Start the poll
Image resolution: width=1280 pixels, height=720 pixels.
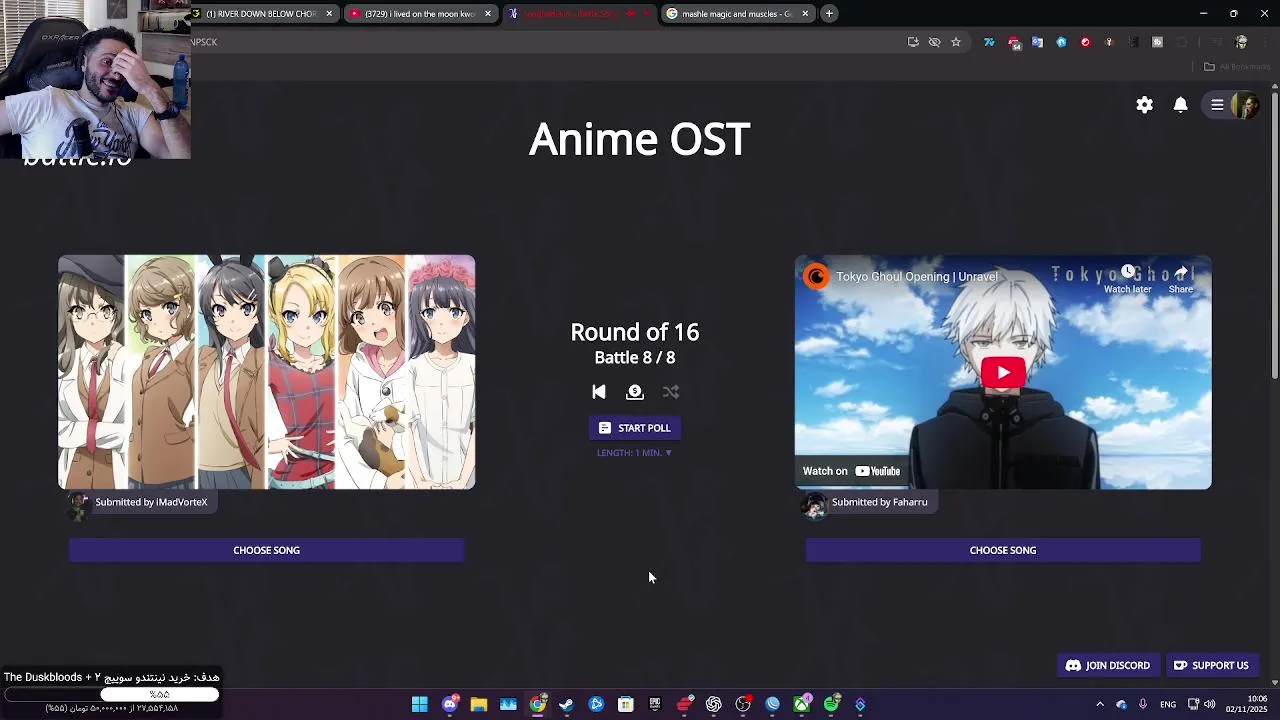pos(634,428)
